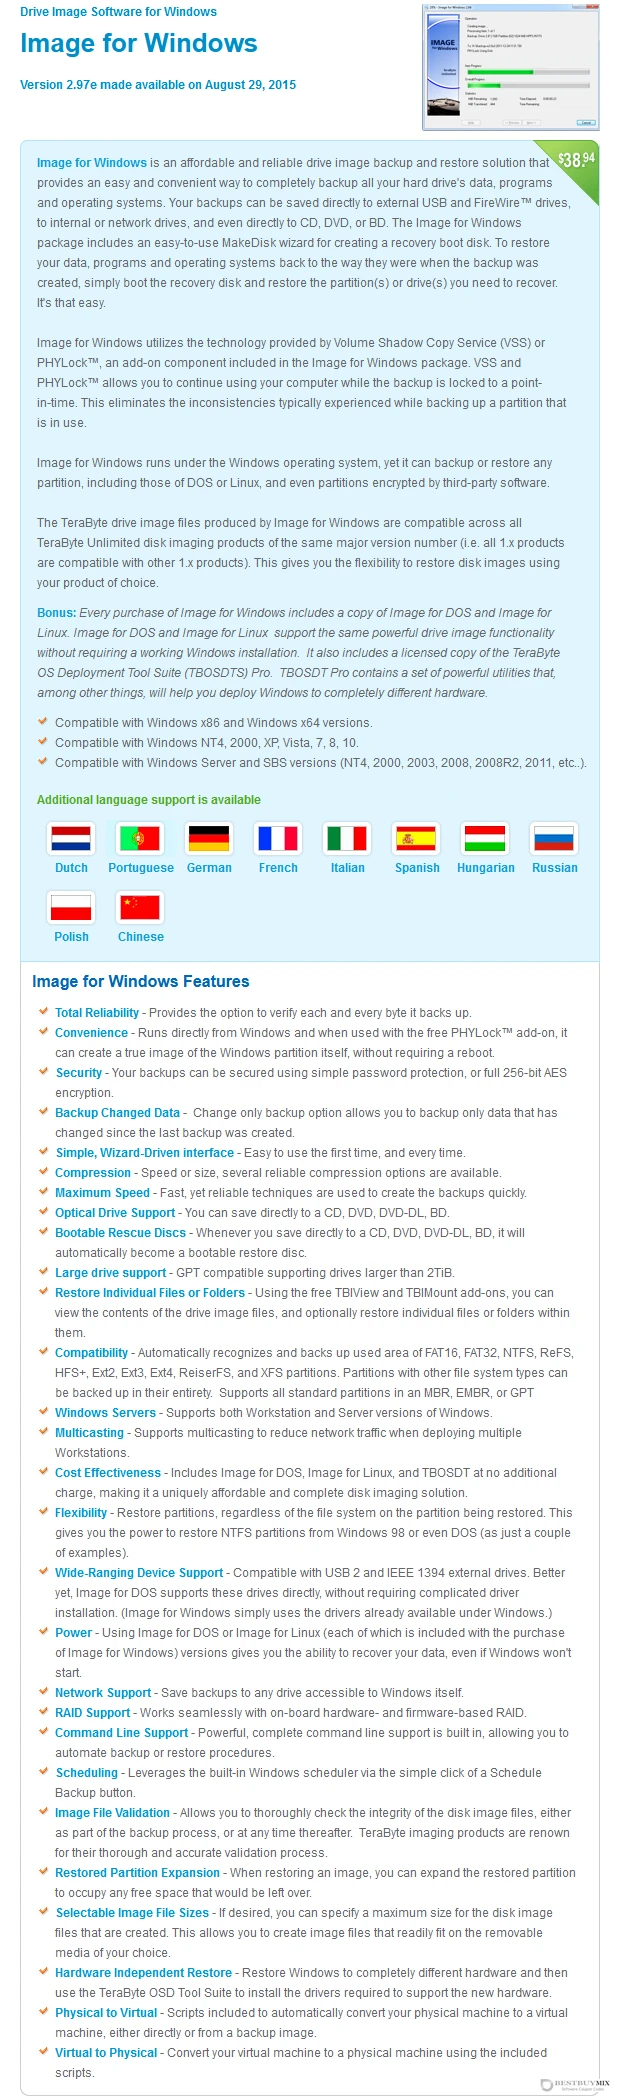Image resolution: width=617 pixels, height=2099 pixels.
Task: Open the Chinese language link
Action: pyautogui.click(x=141, y=937)
